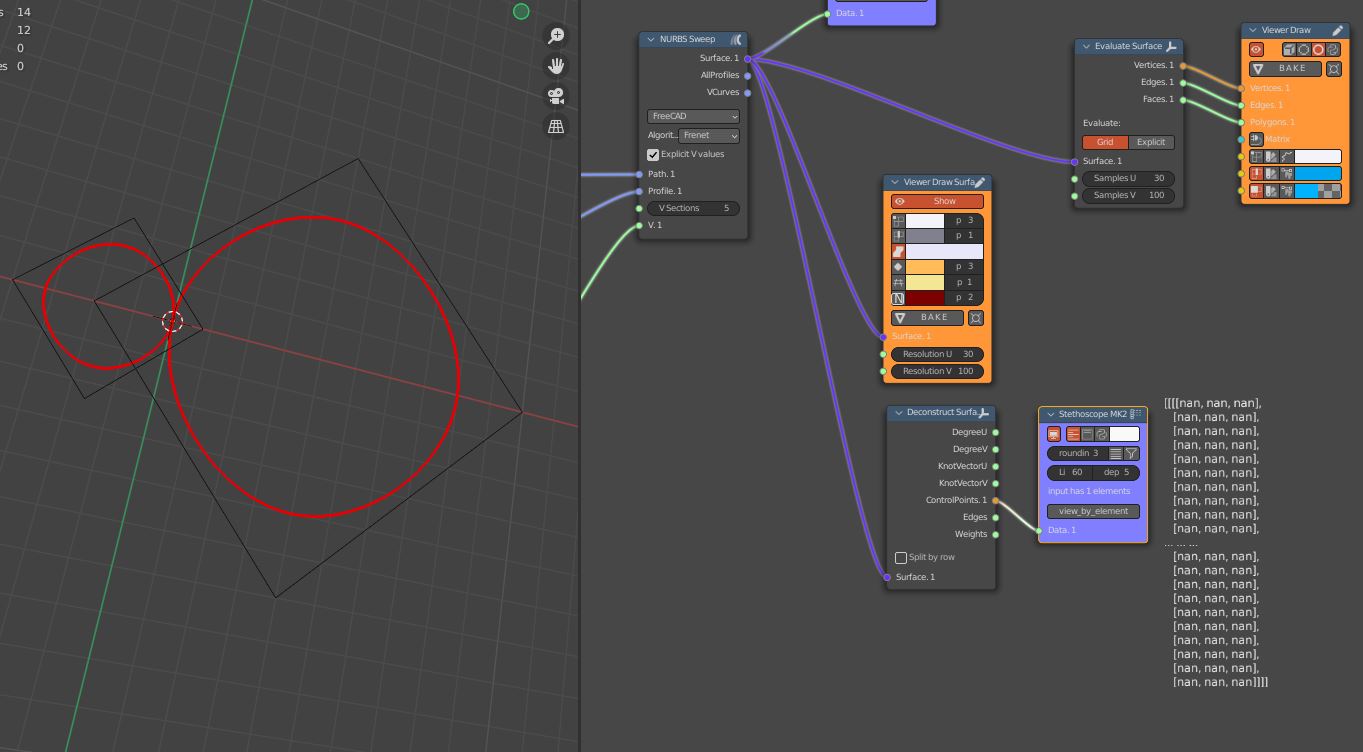This screenshot has width=1363, height=752.
Task: Click the orange color swatch in Viewer Draw Surface
Action: [926, 267]
